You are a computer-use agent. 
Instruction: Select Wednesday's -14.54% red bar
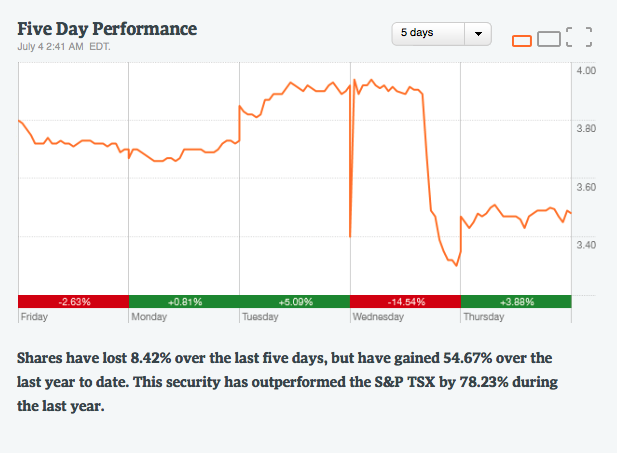click(404, 302)
